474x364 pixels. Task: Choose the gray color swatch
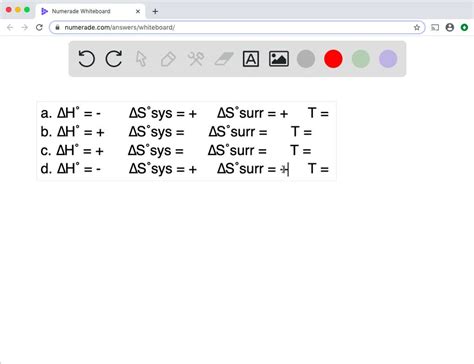pos(306,59)
